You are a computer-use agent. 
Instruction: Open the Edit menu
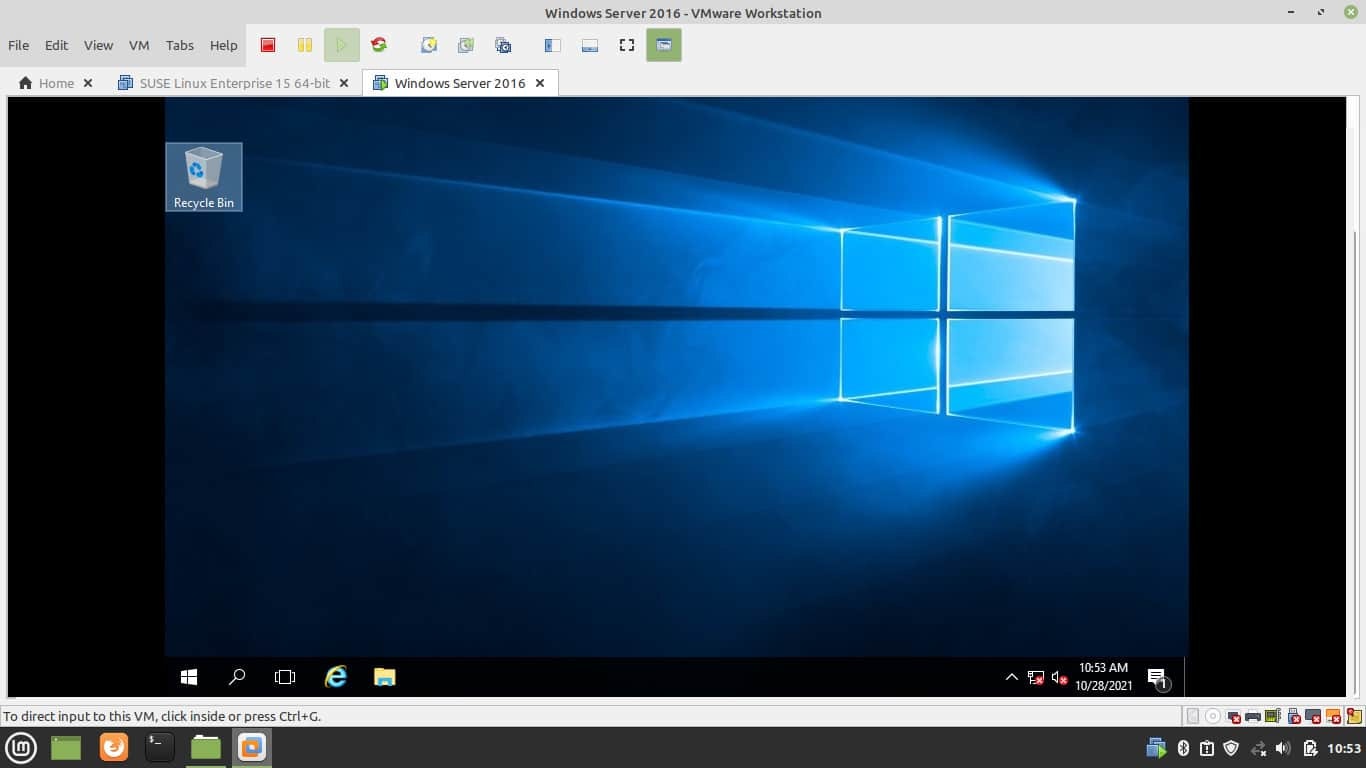(x=56, y=45)
